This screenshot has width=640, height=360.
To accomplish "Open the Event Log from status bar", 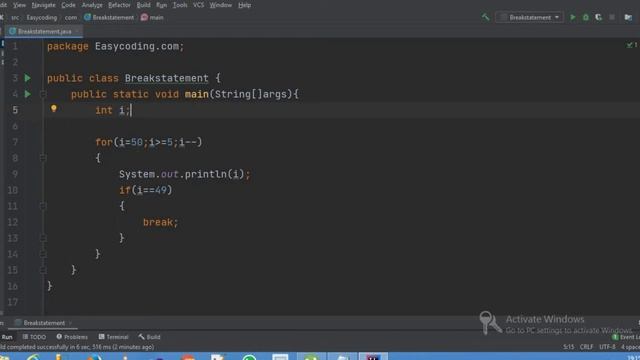I will [x=625, y=337].
